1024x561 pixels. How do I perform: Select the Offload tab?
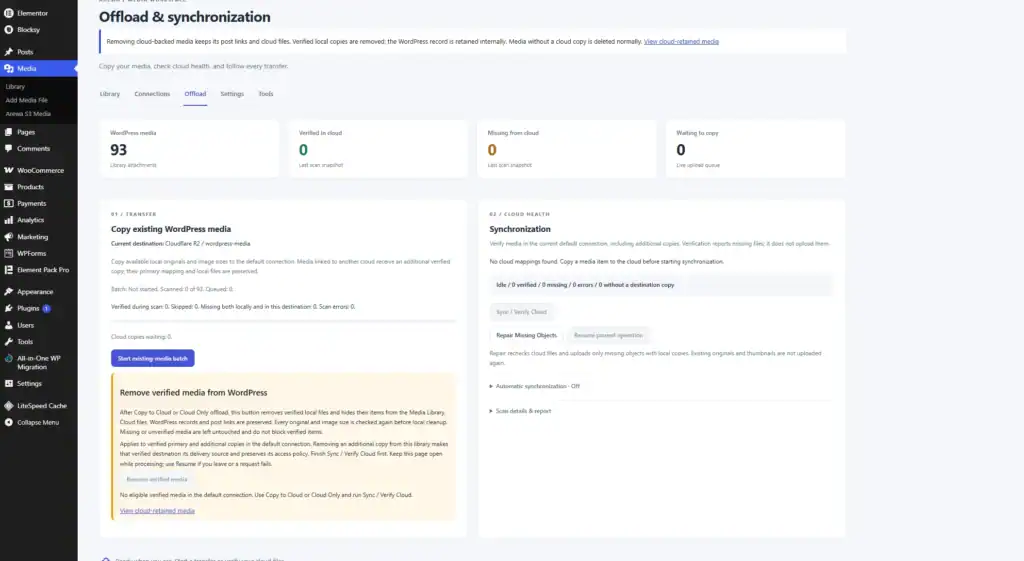195,93
